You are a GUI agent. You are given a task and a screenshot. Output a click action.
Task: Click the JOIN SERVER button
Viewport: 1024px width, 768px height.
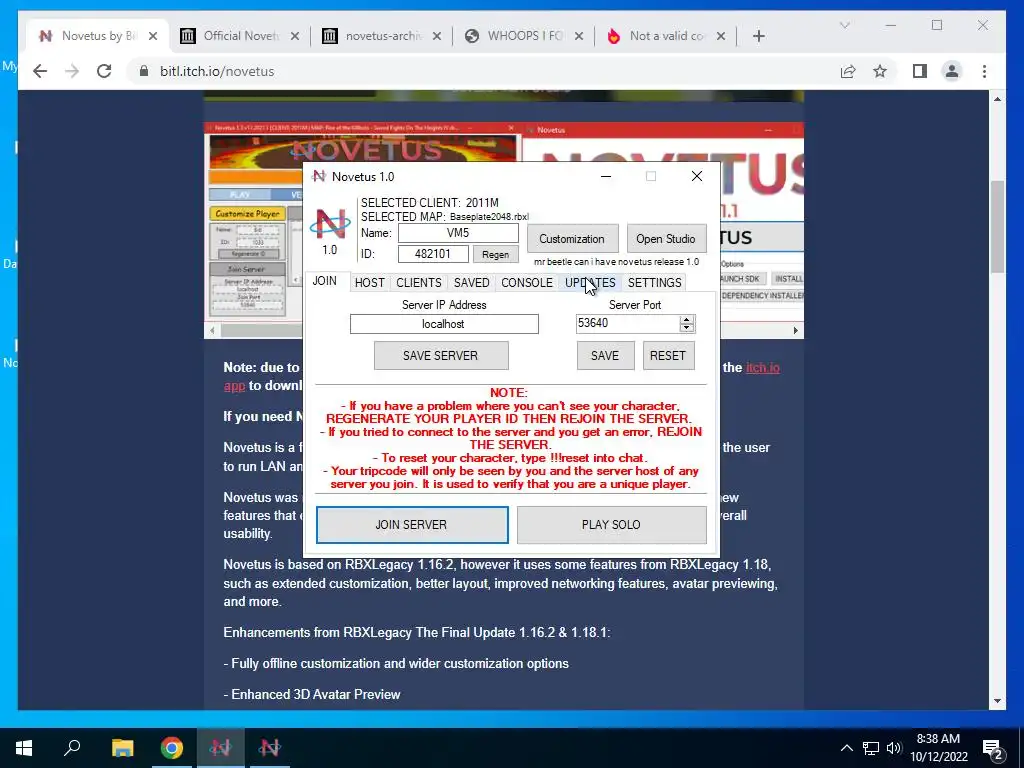click(x=412, y=525)
